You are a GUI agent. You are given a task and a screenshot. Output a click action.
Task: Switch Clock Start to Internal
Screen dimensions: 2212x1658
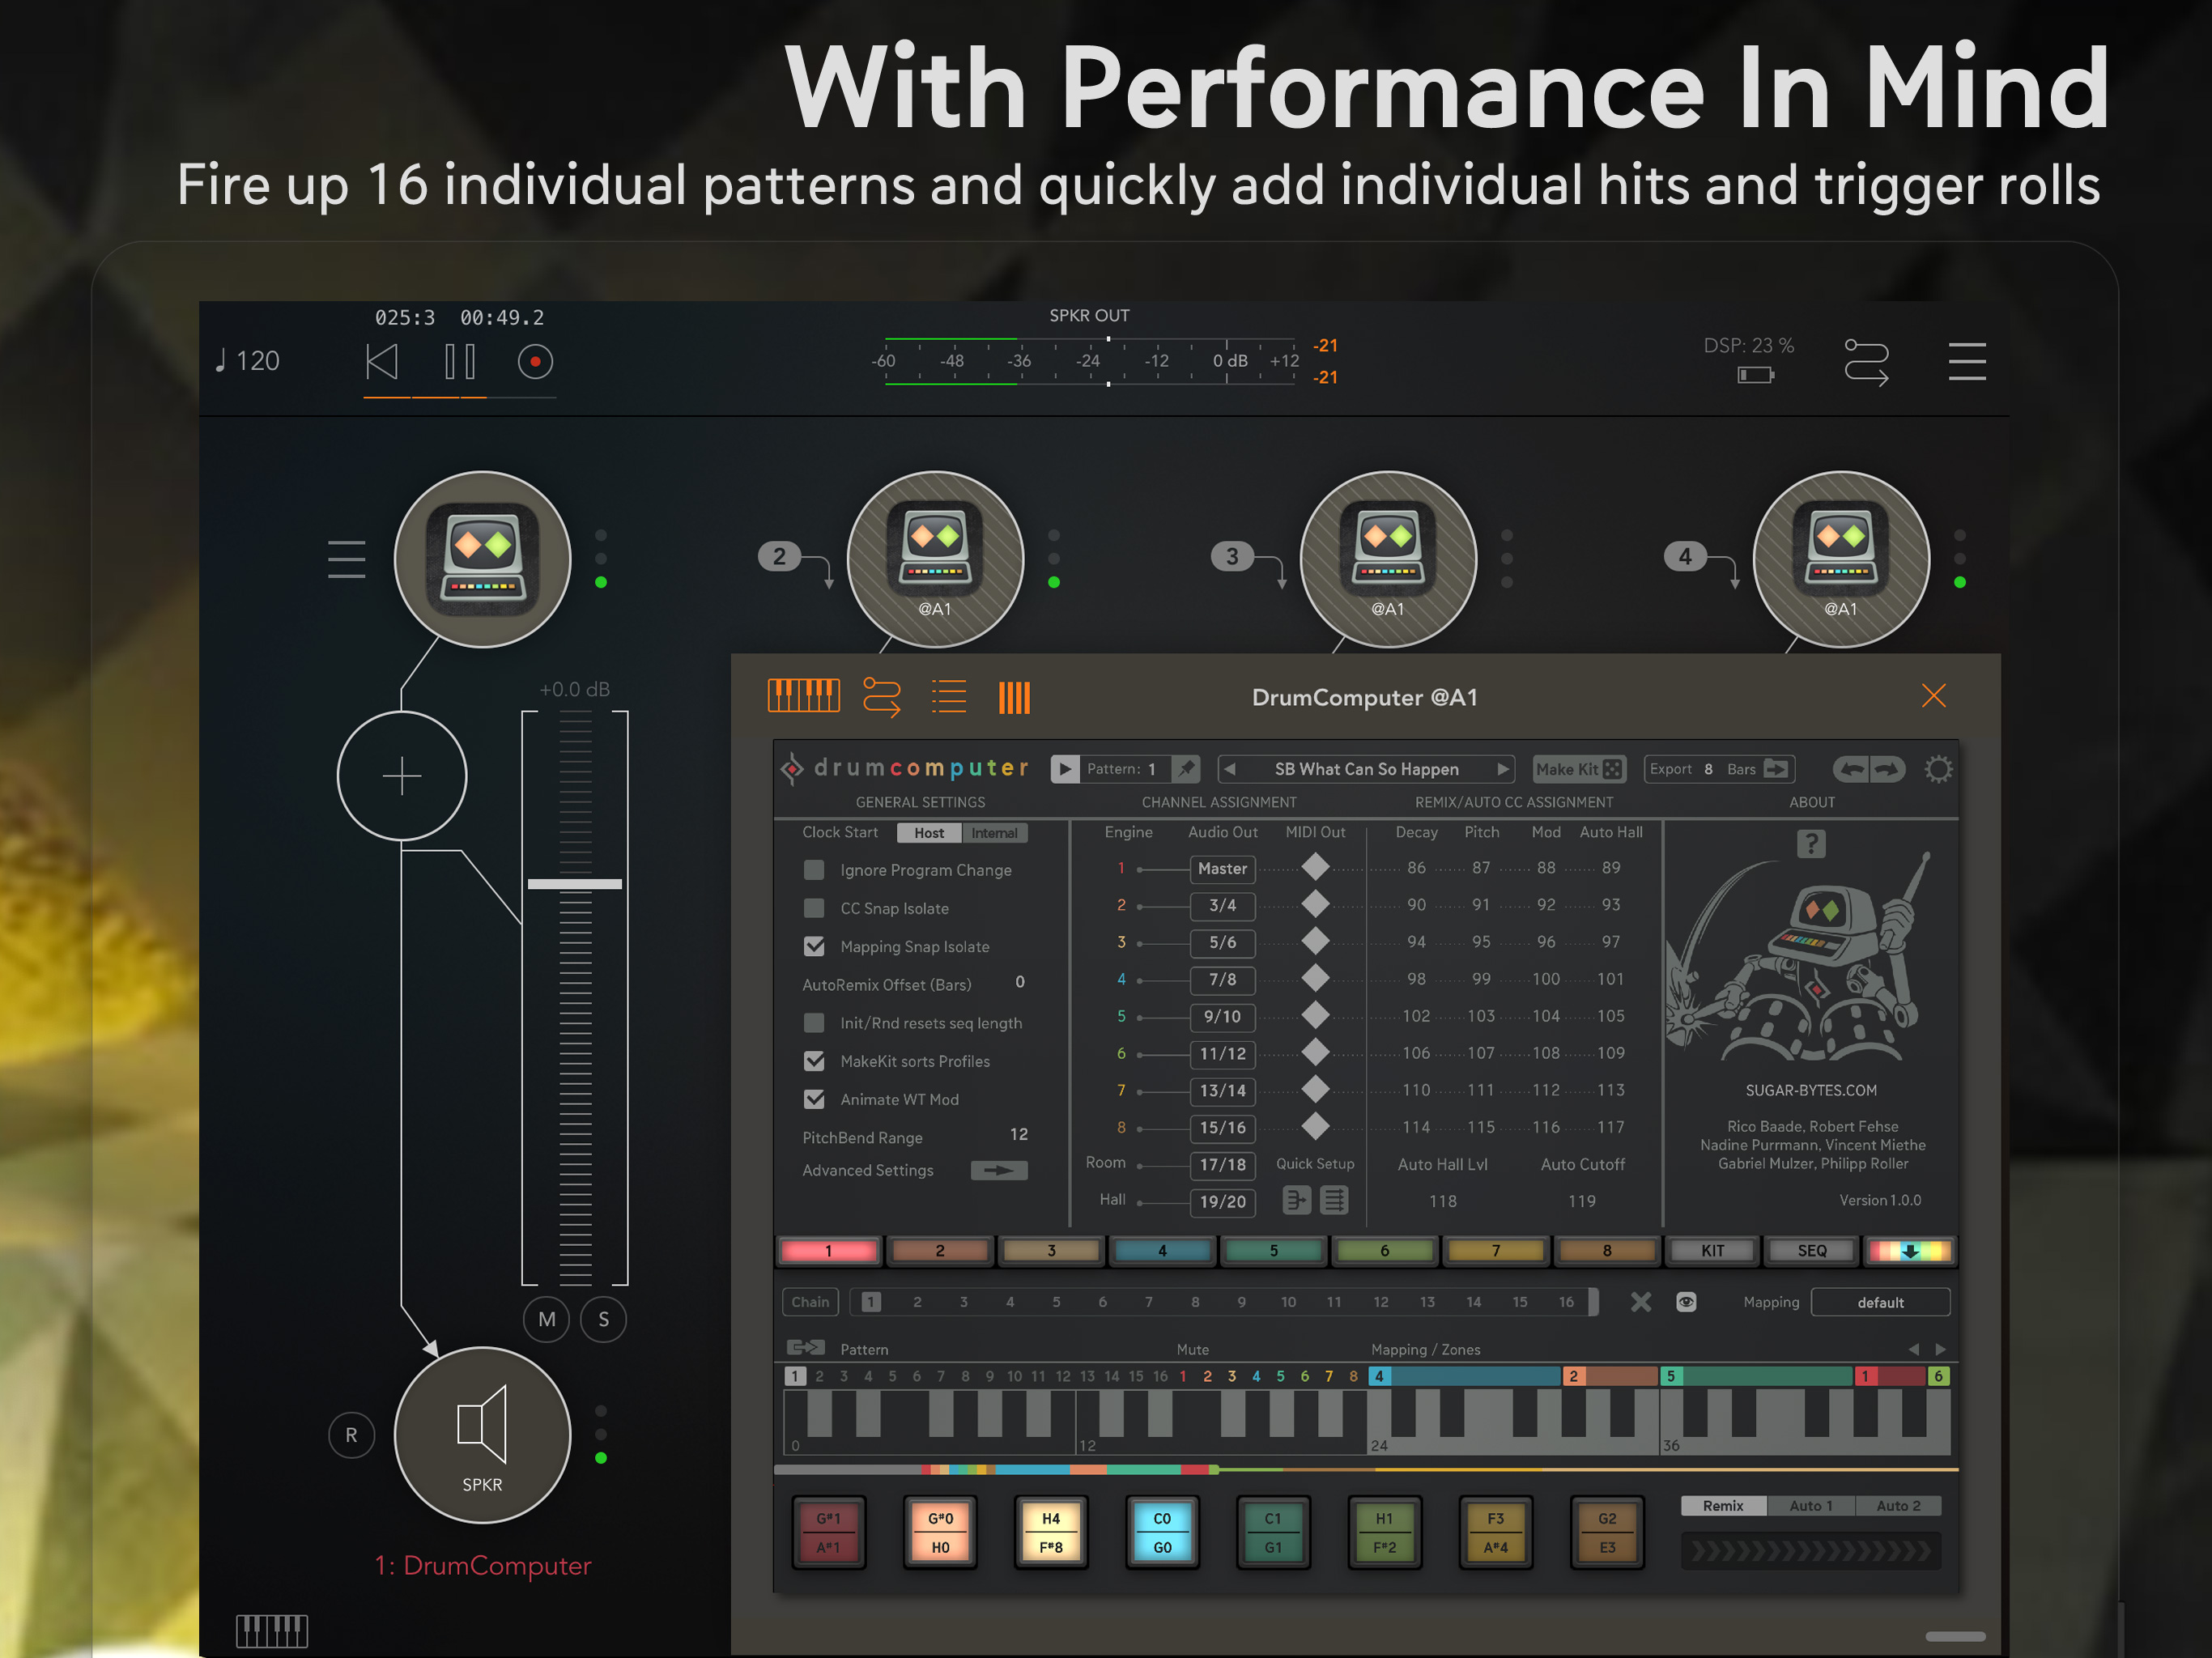tap(994, 833)
